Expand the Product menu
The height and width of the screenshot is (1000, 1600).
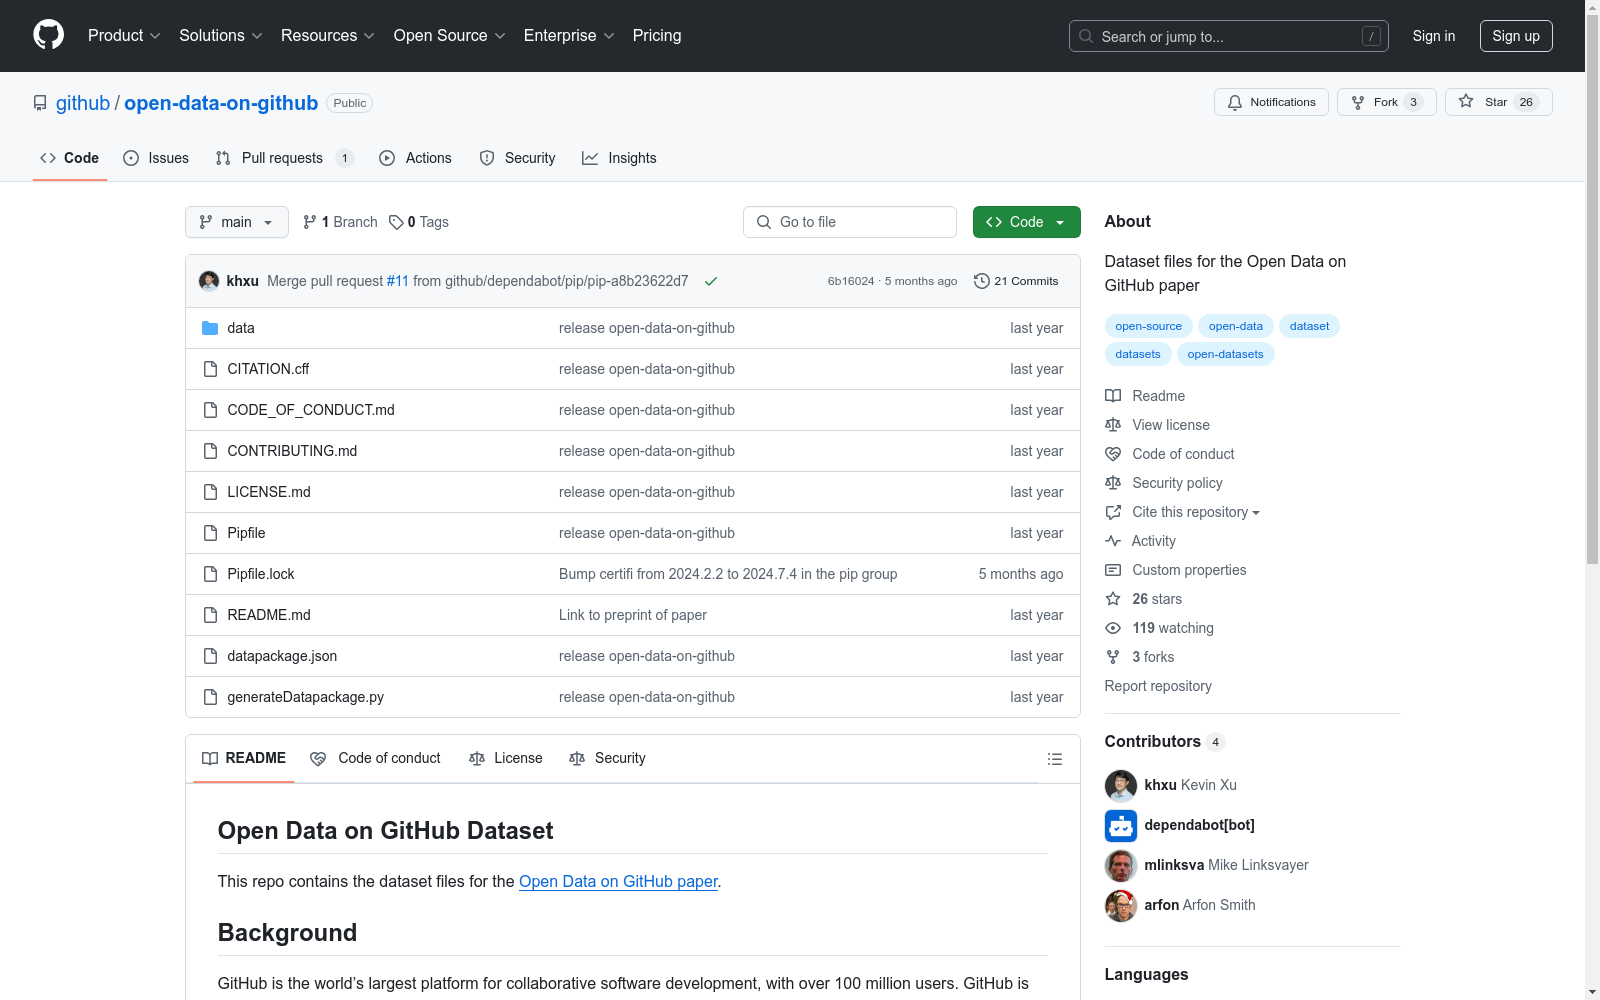point(124,36)
